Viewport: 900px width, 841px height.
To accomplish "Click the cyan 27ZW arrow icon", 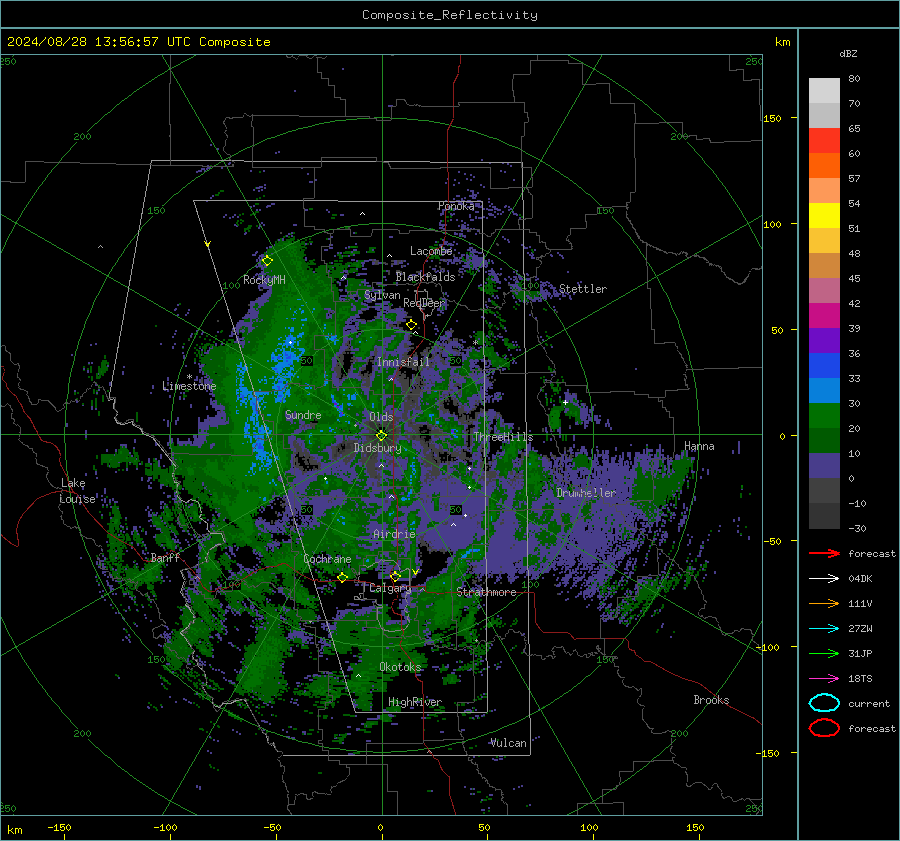I will click(824, 628).
